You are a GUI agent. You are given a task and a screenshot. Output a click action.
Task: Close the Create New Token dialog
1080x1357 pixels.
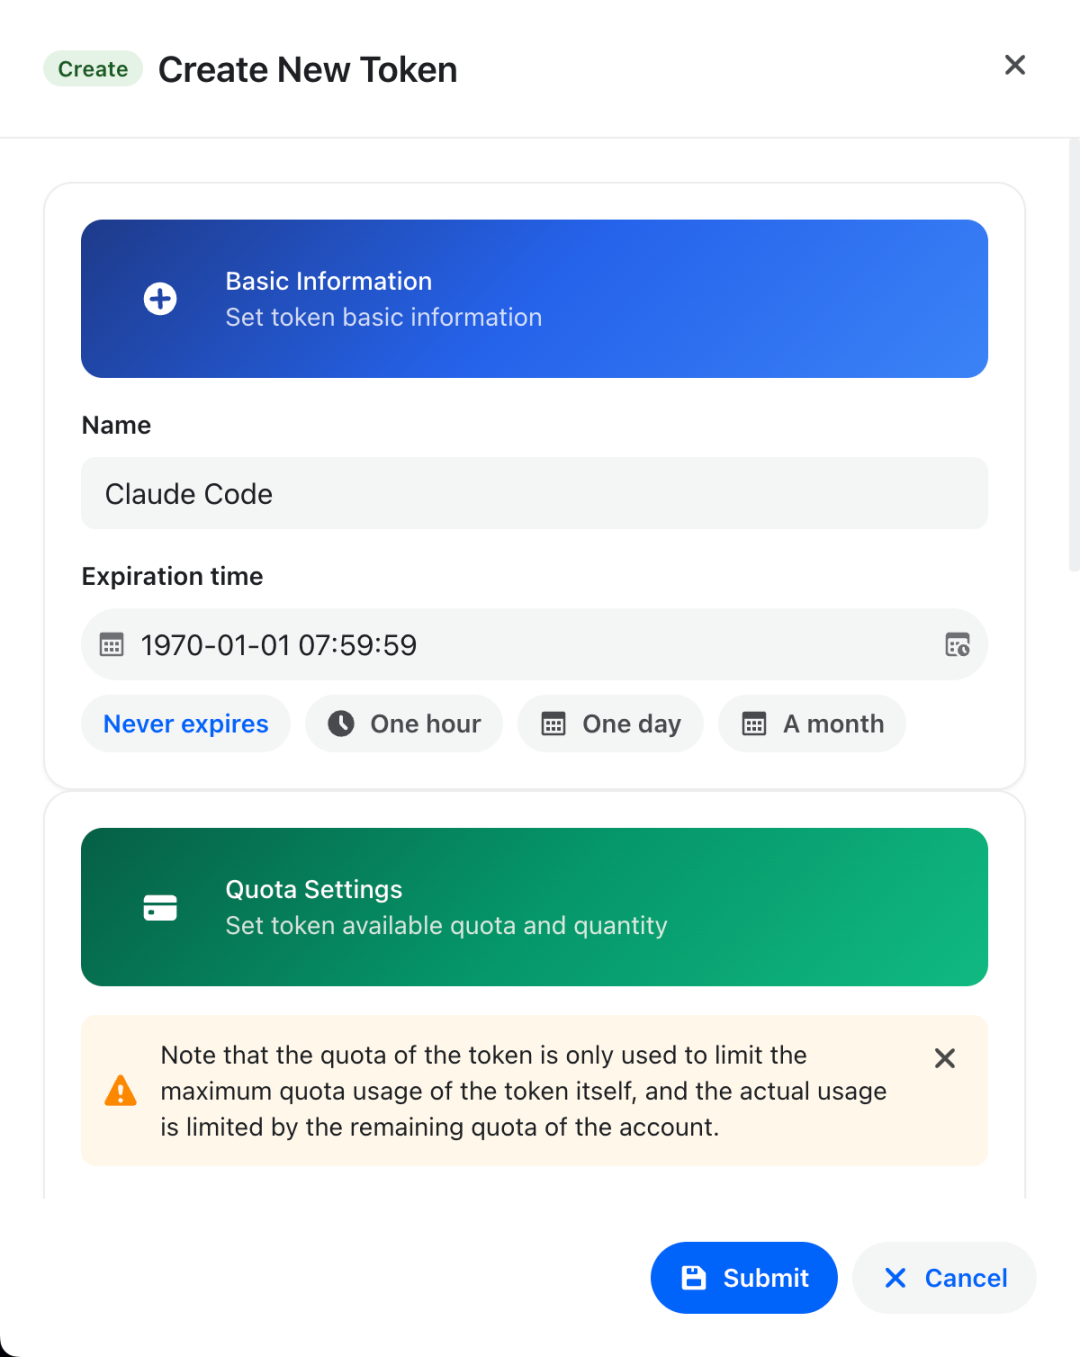1014,66
